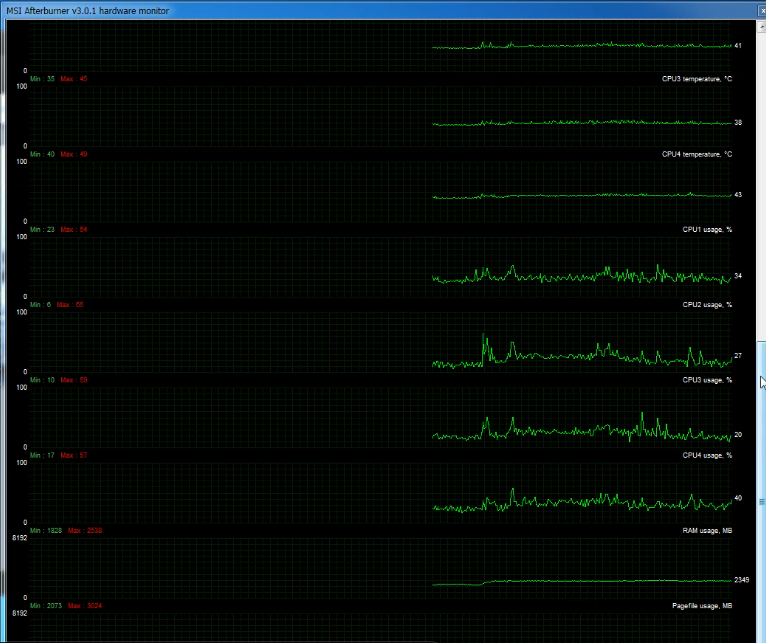
Task: Click the current value 20 on CPU3 usage graph
Action: click(x=738, y=434)
